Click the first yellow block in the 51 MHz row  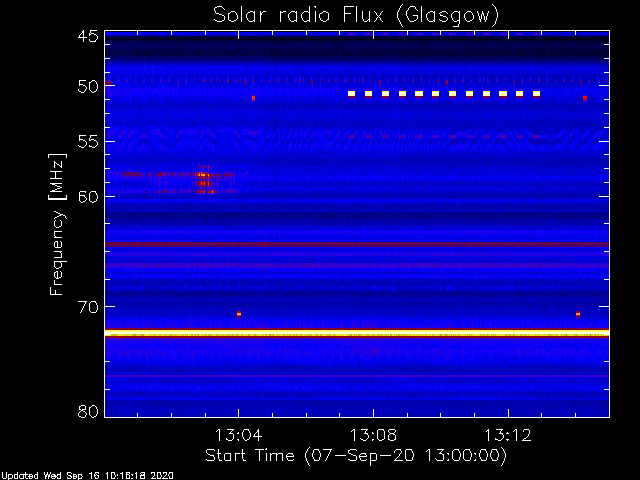[351, 94]
